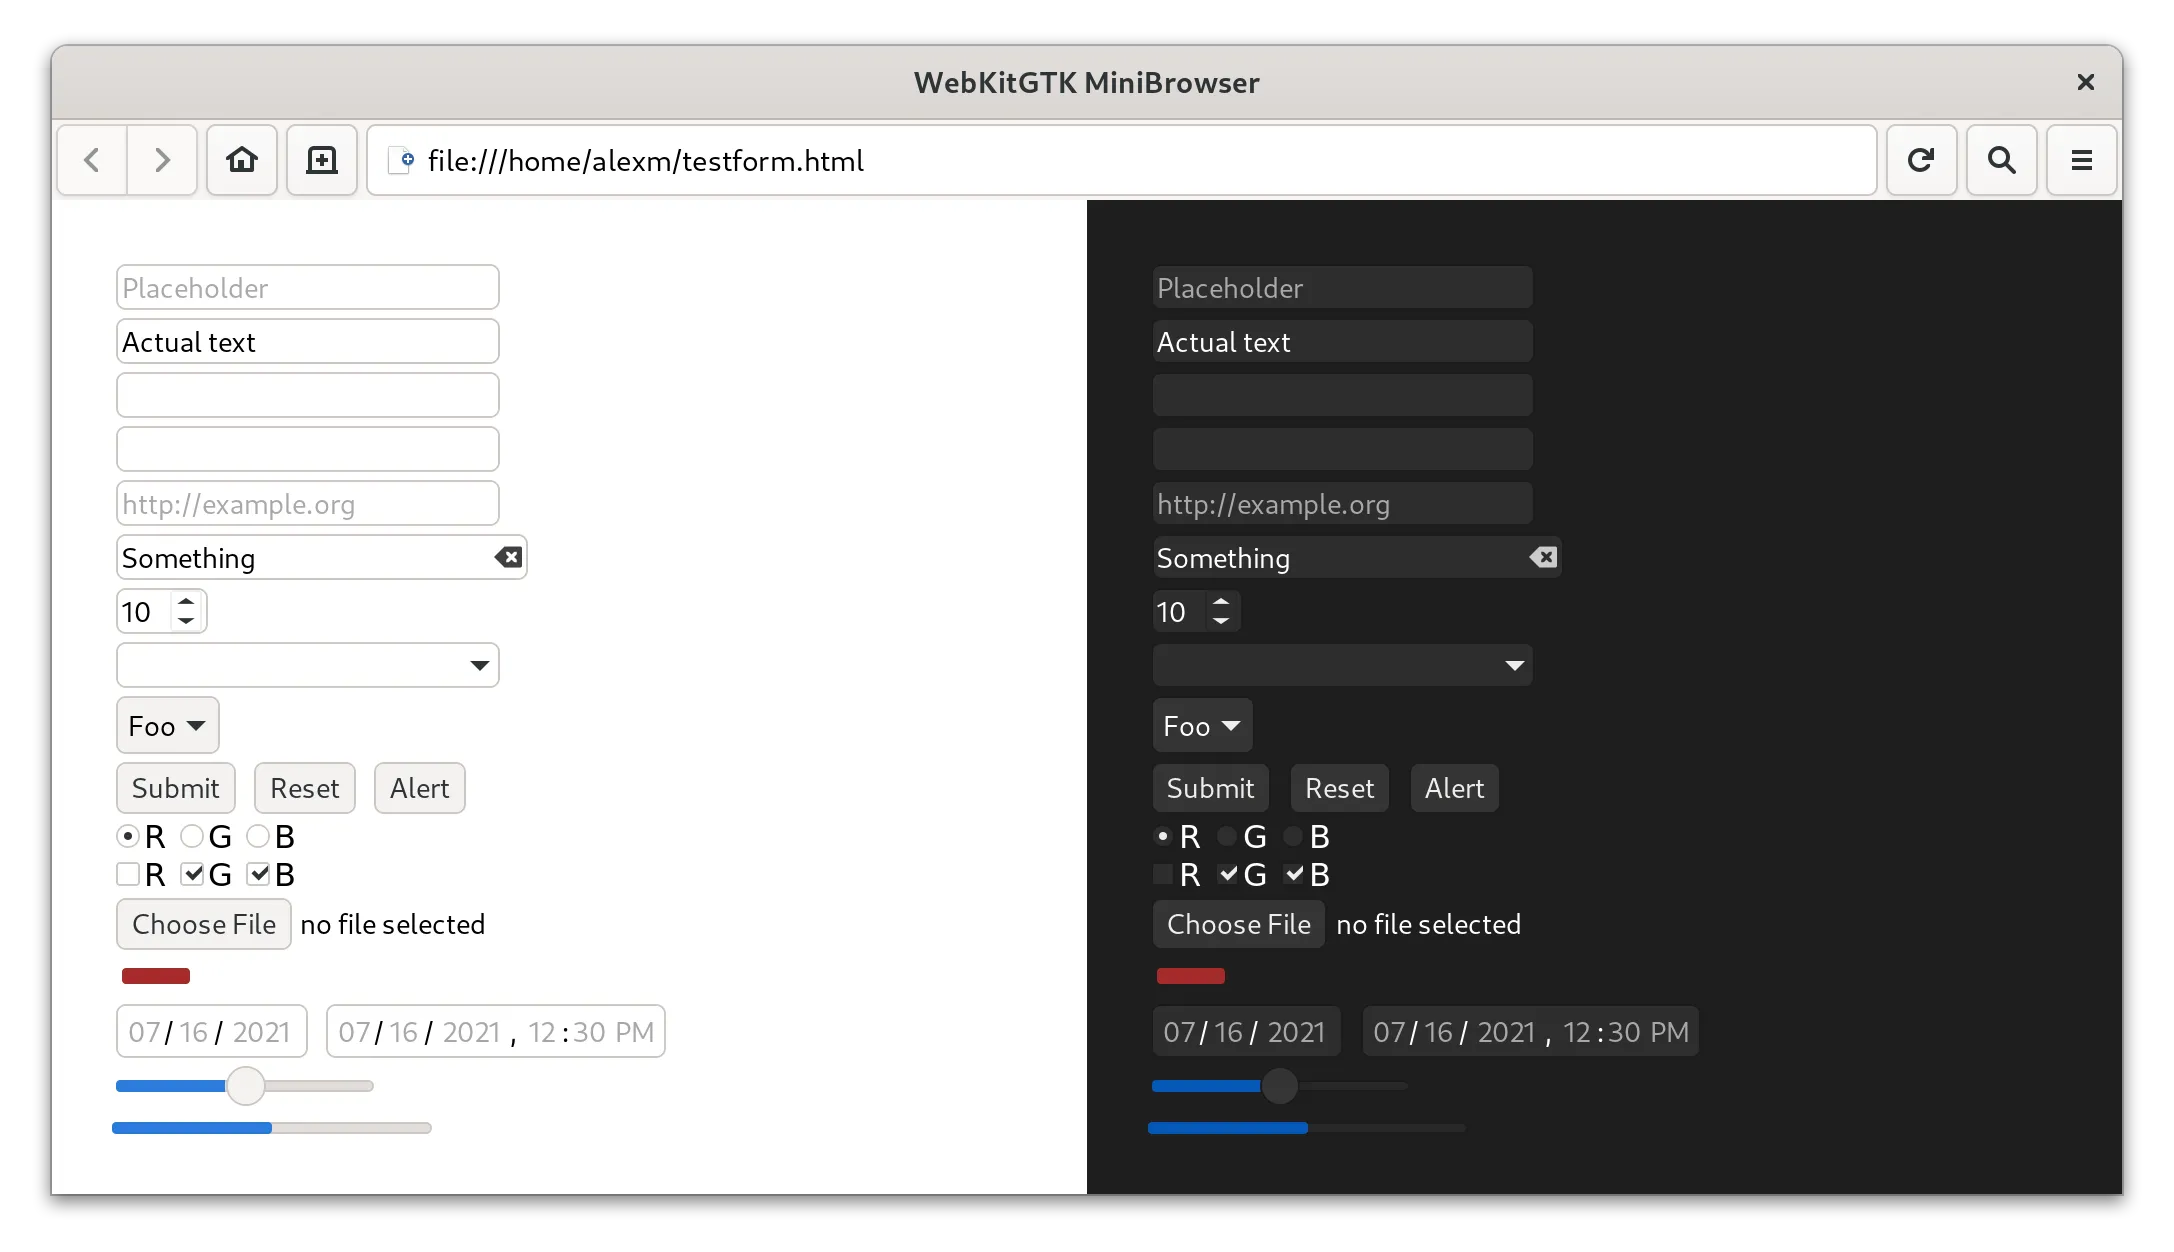Viewport: 2174px width, 1252px height.
Task: Click the forward navigation arrow
Action: (162, 160)
